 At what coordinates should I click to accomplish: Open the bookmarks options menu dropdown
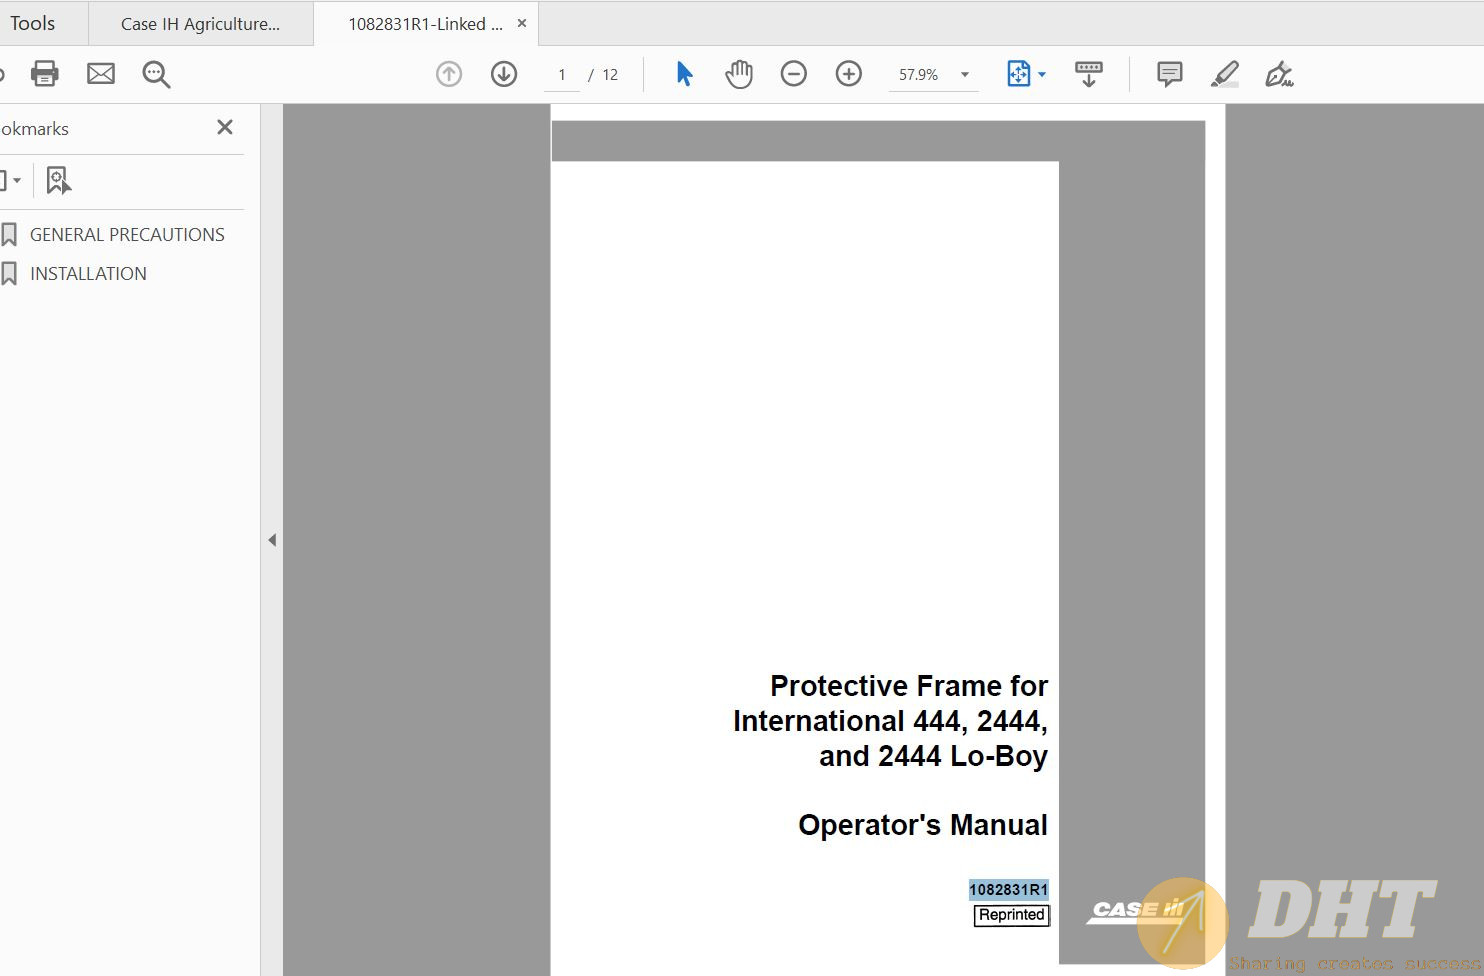11,181
